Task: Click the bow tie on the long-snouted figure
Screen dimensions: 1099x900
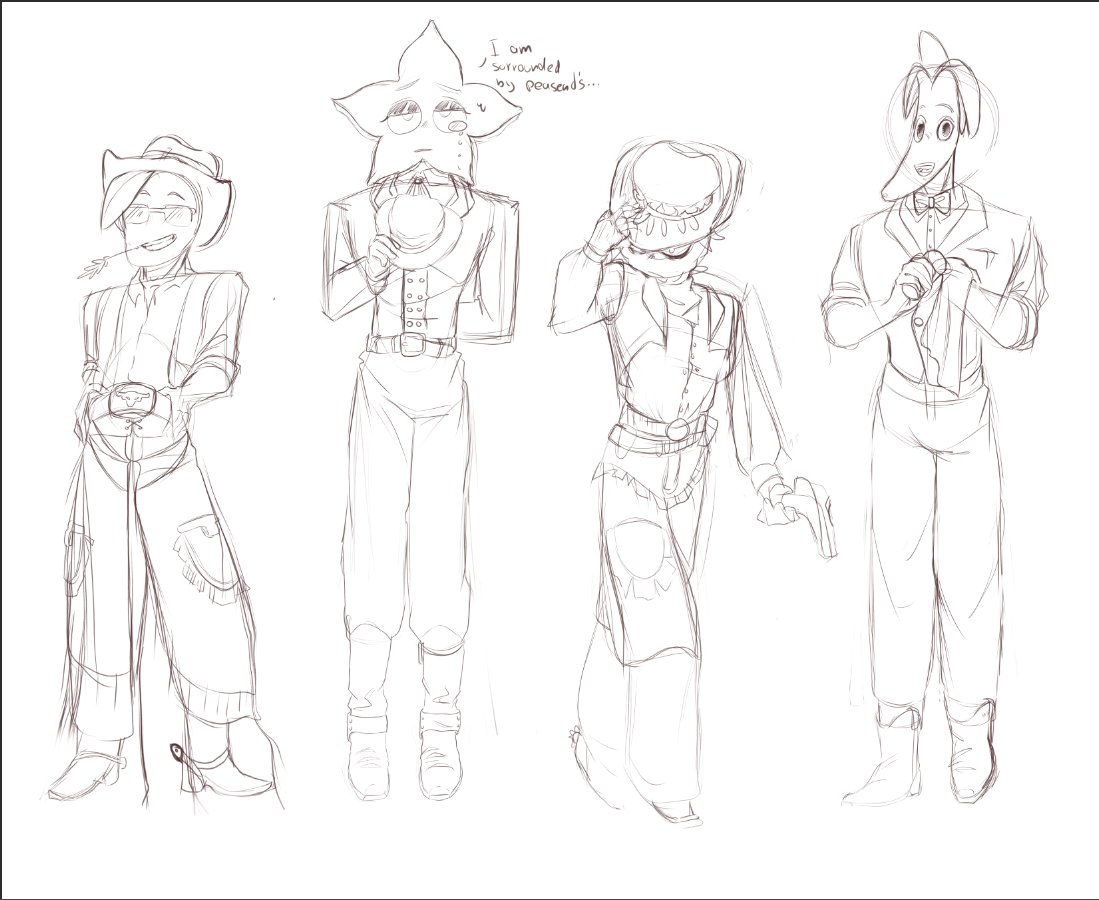Action: (x=931, y=202)
